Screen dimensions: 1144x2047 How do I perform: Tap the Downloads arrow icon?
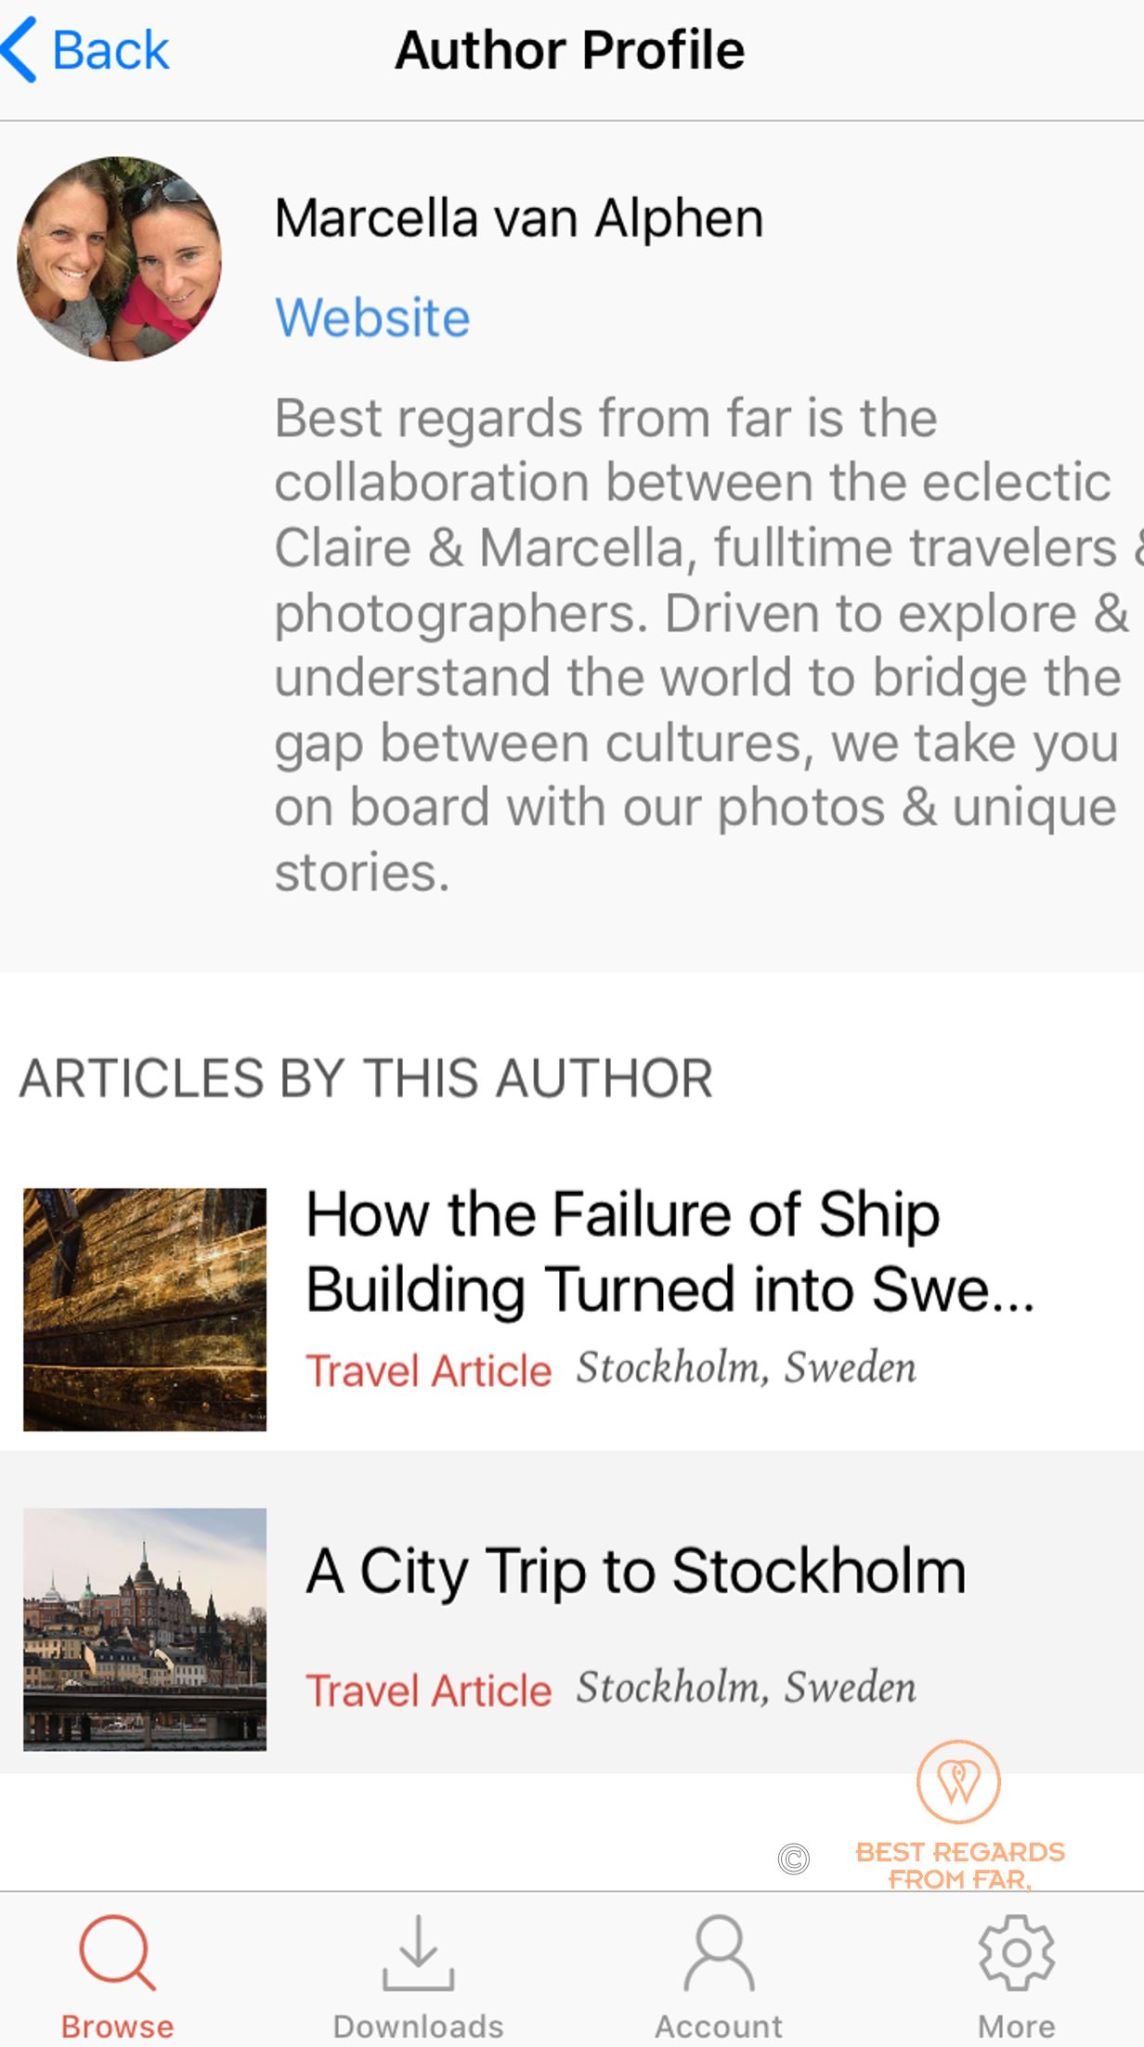pos(418,1951)
